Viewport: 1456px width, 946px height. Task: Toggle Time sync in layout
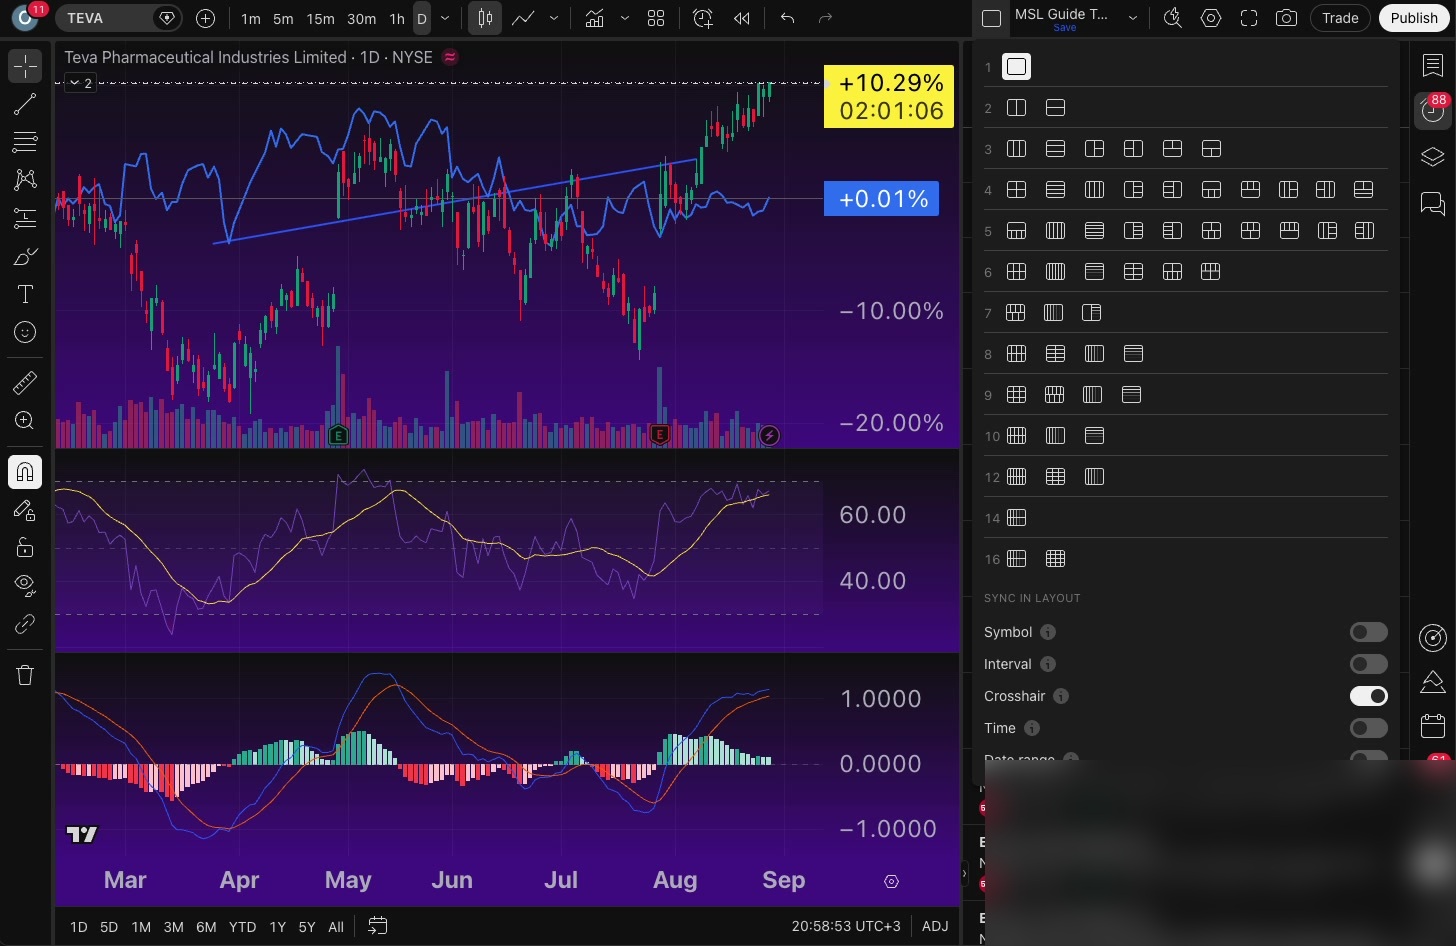[x=1369, y=728]
